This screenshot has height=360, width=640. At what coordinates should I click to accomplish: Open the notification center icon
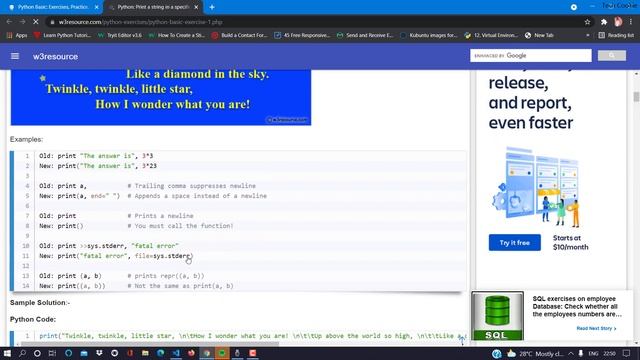point(627,353)
